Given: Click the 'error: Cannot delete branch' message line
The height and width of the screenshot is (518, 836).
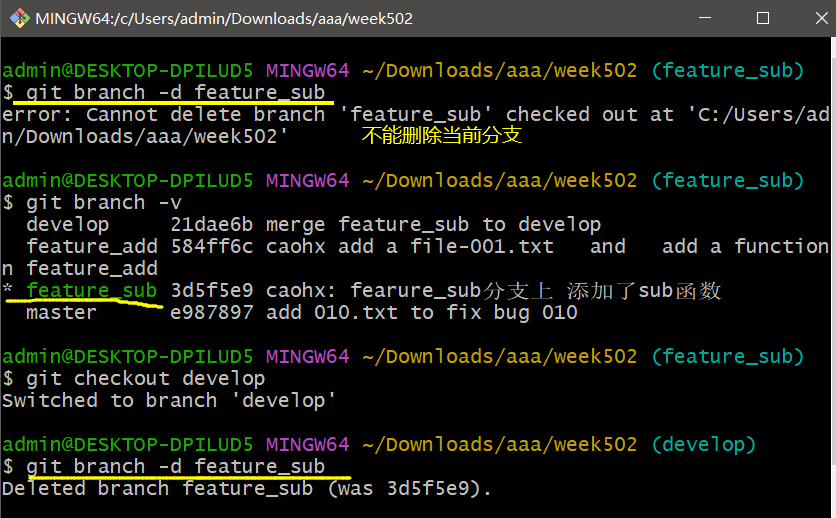Looking at the screenshot, I should [416, 115].
